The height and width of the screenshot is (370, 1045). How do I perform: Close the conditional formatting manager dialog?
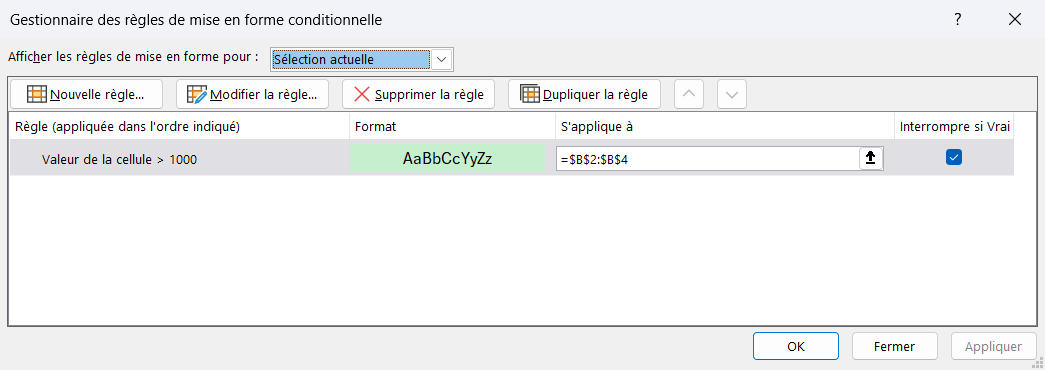1015,19
